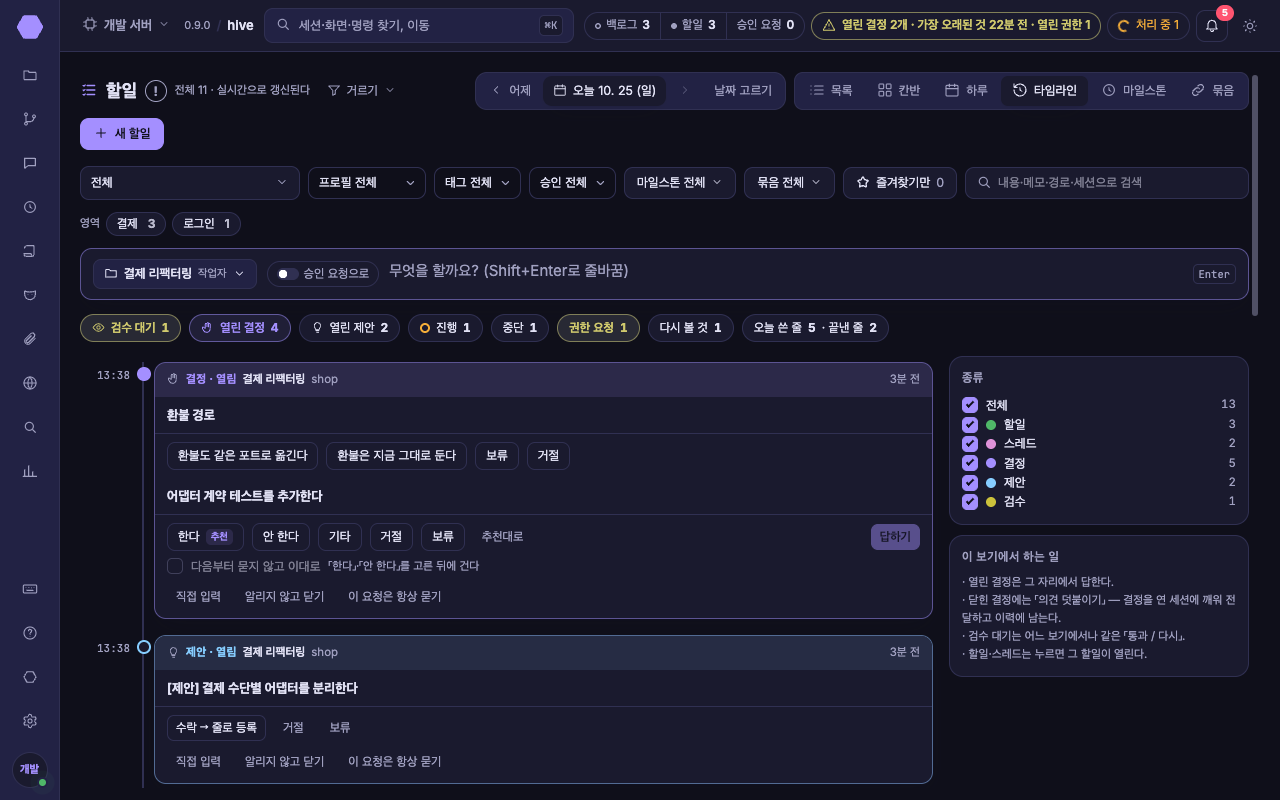Open the magnifier search icon in sidebar
Viewport: 1280px width, 800px height.
tap(30, 427)
